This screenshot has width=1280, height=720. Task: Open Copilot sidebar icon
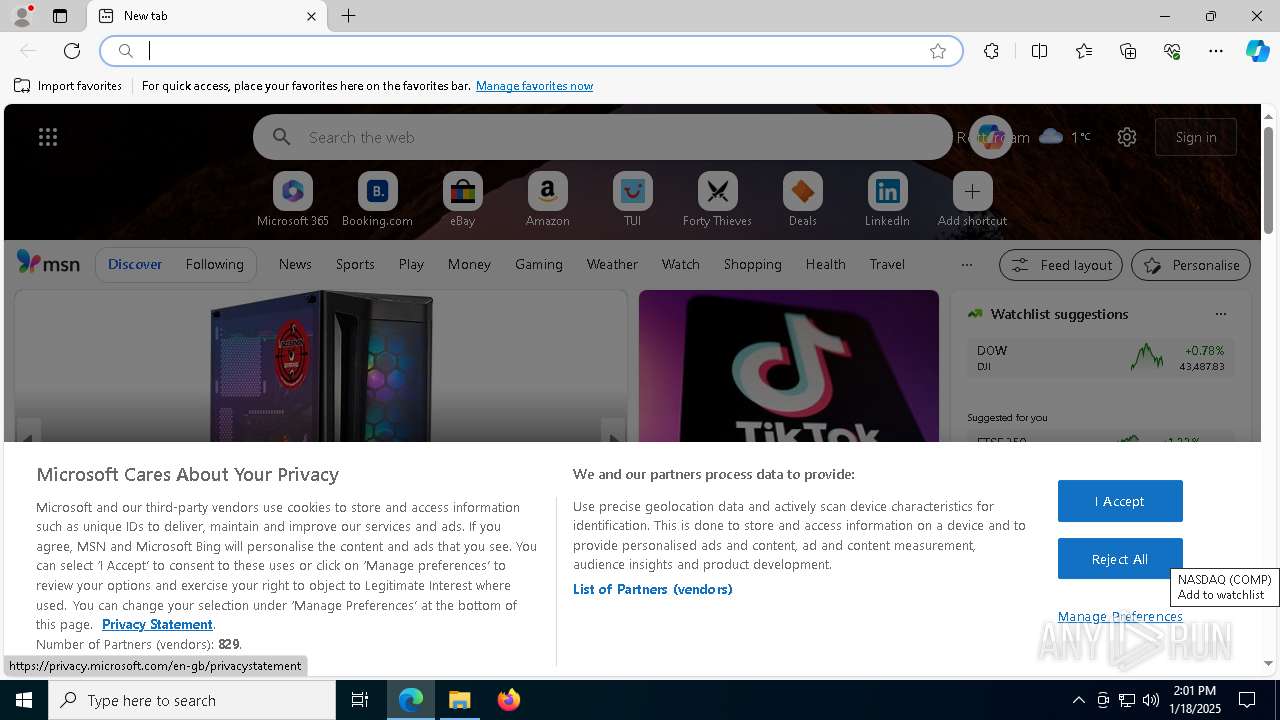tap(1257, 51)
